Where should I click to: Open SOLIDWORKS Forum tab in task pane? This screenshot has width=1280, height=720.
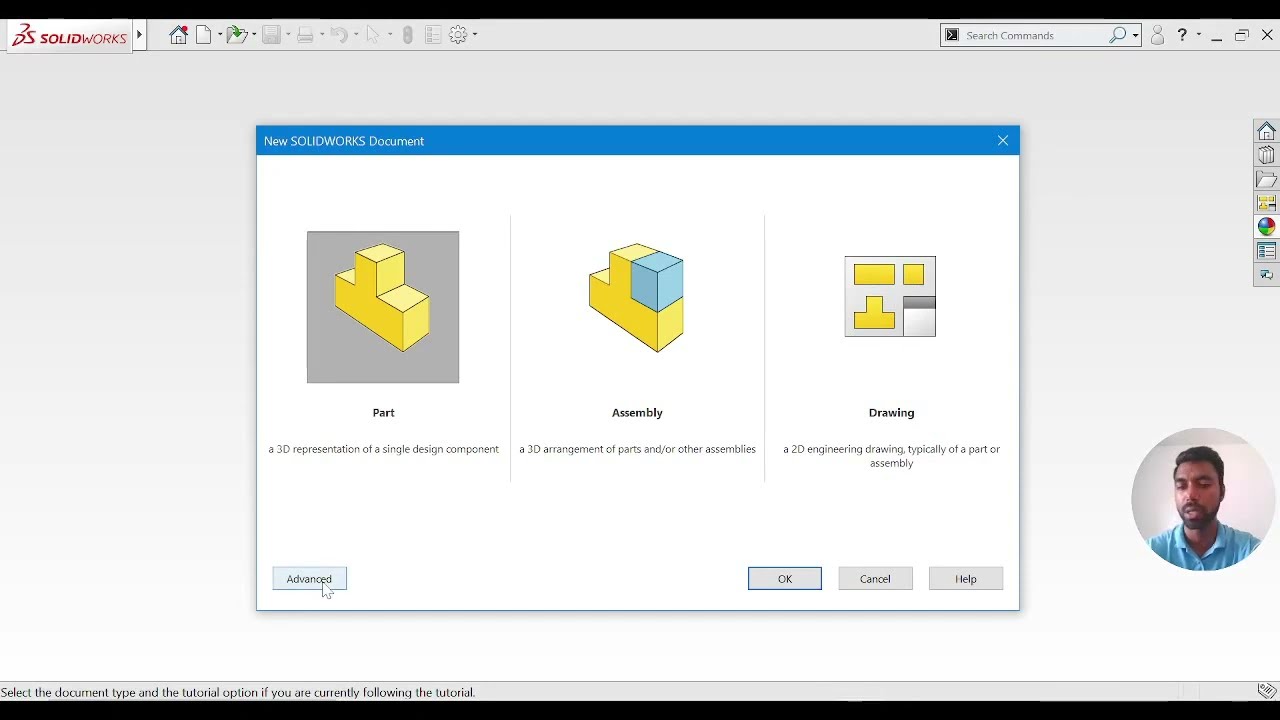click(x=1266, y=275)
